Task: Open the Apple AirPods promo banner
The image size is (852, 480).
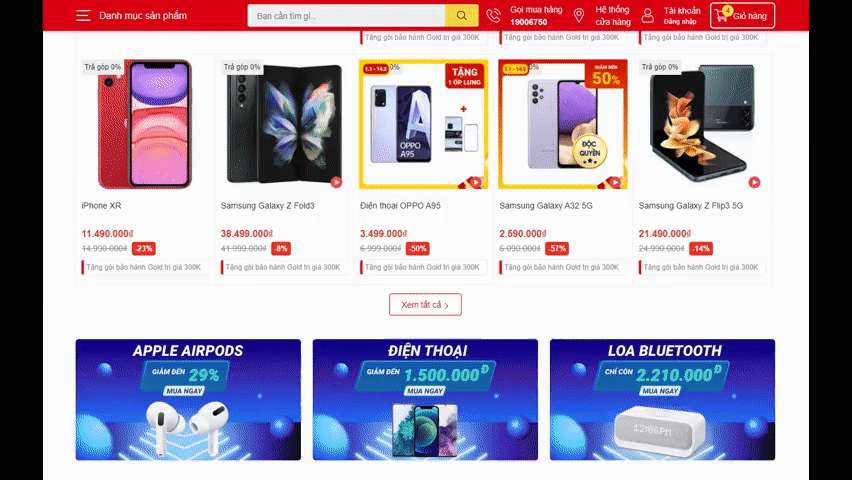Action: (188, 400)
